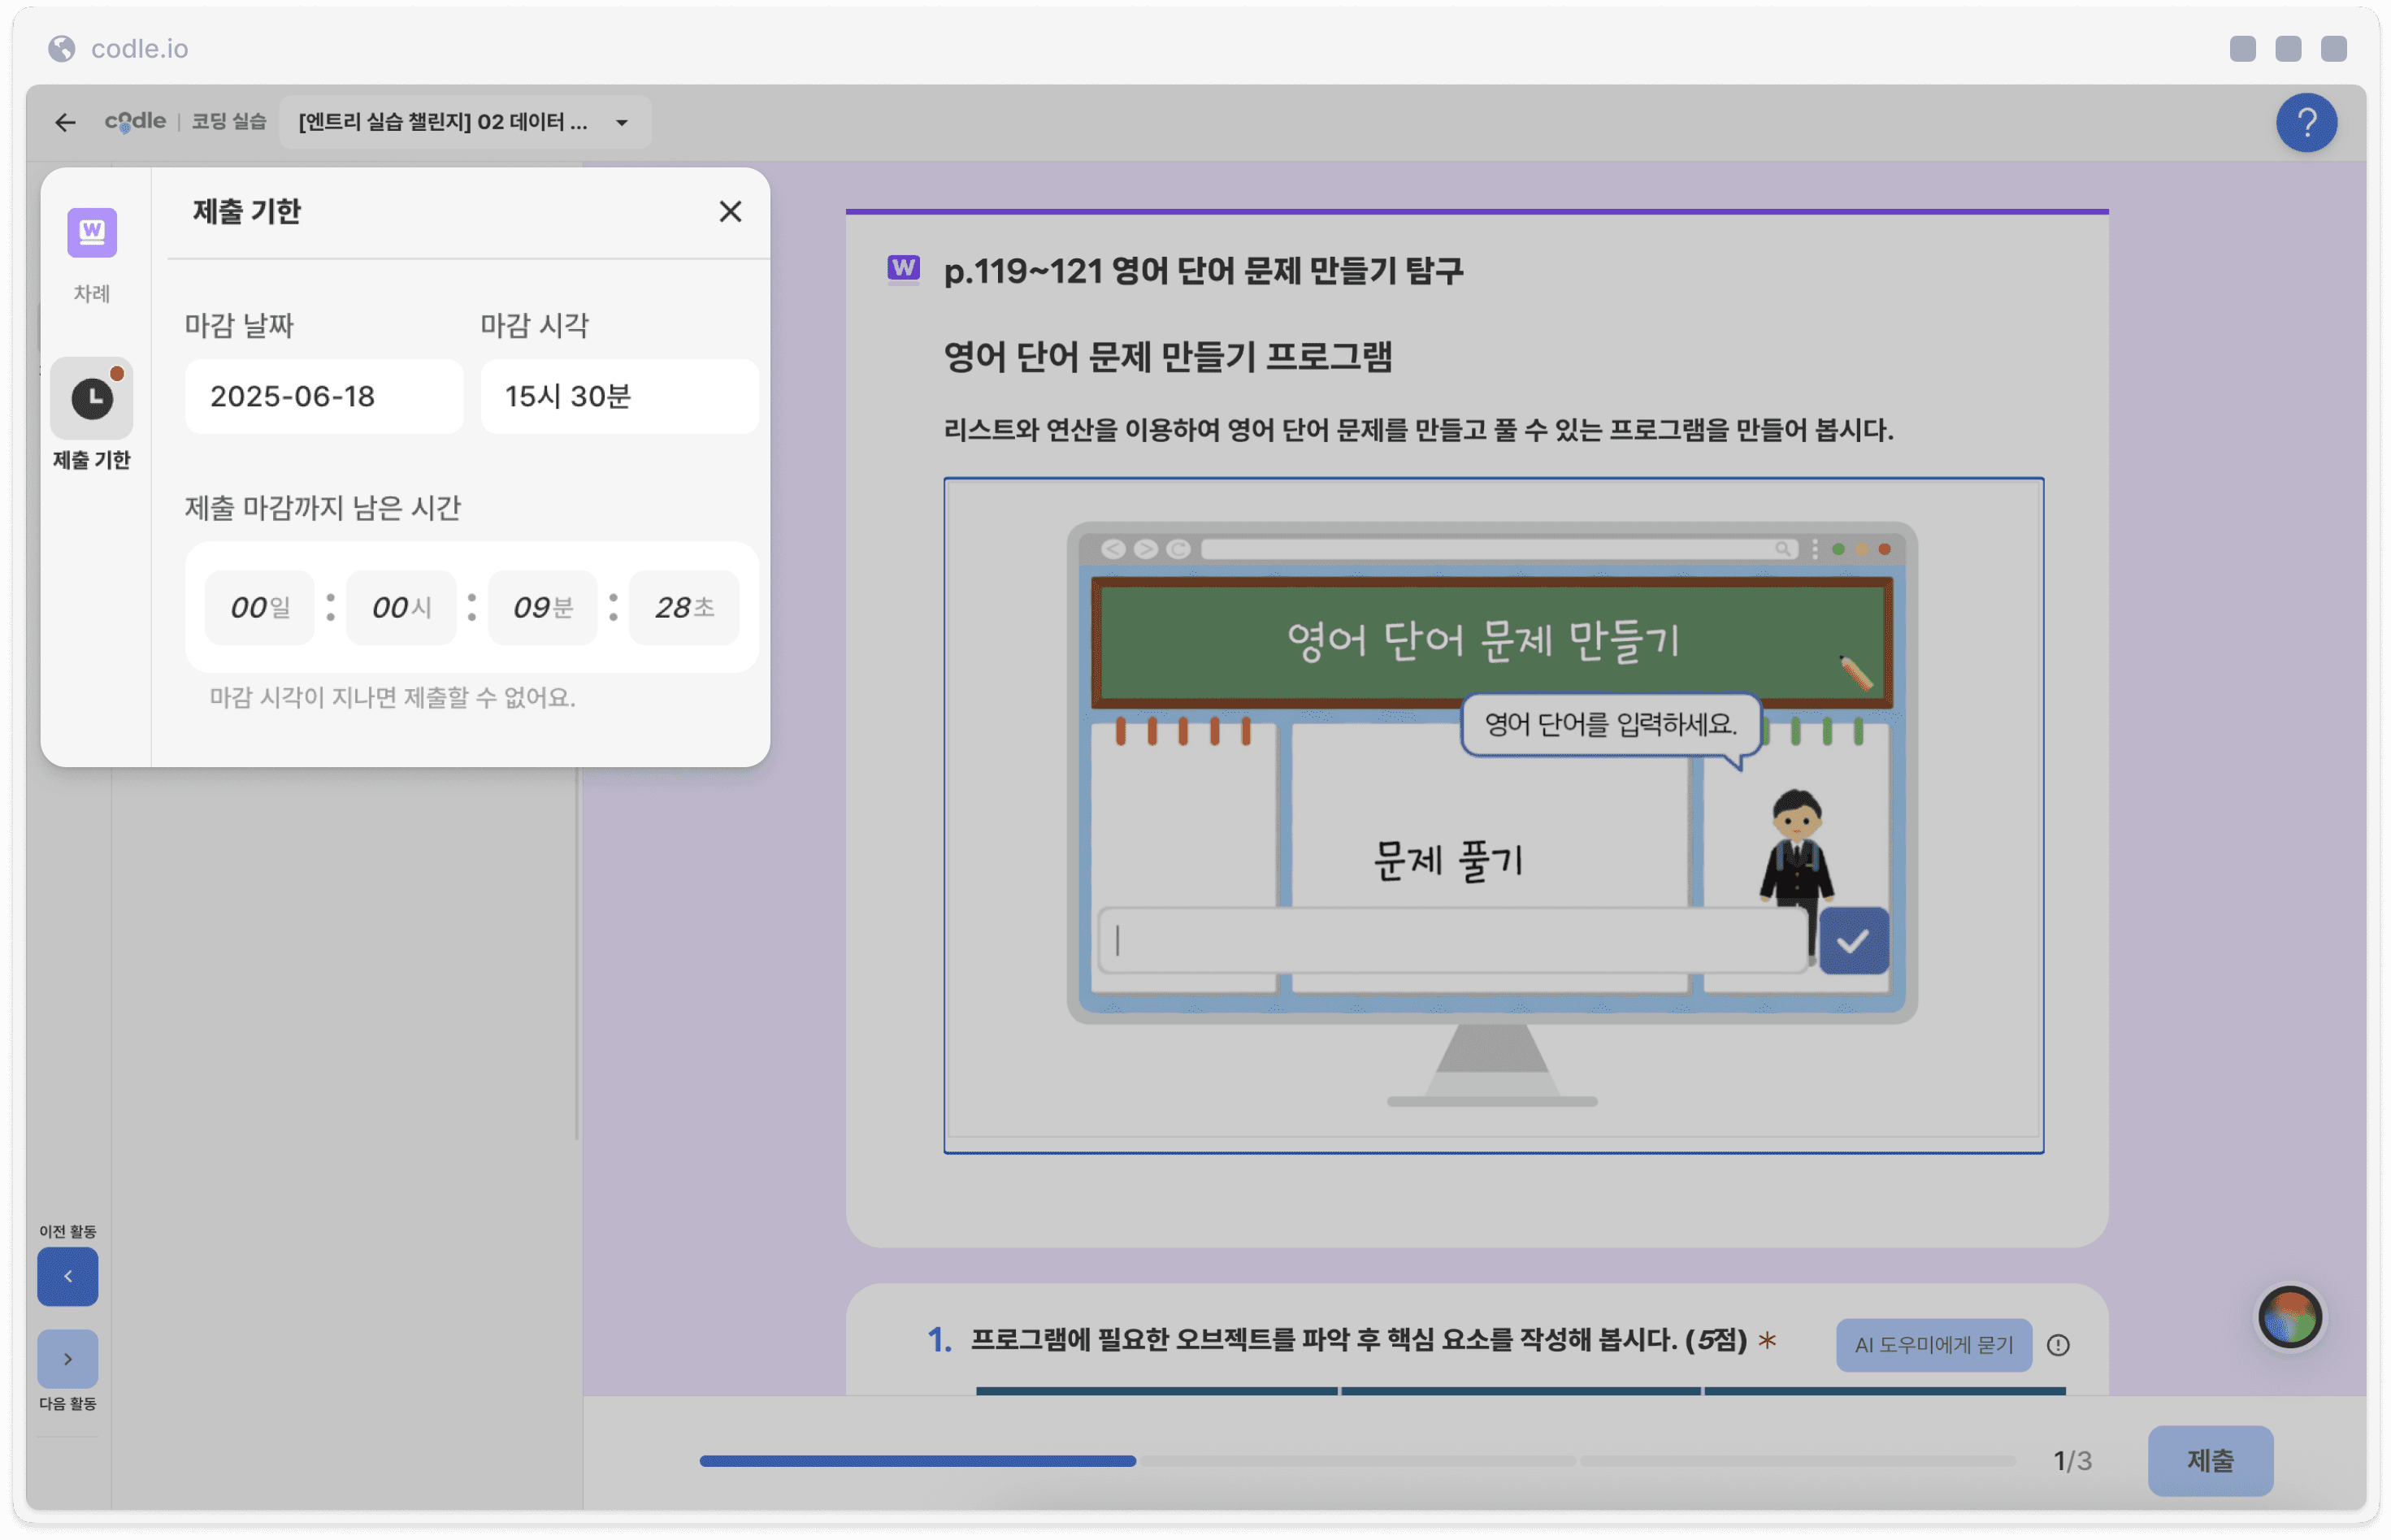Click the bottom progress bar

point(1357,1460)
